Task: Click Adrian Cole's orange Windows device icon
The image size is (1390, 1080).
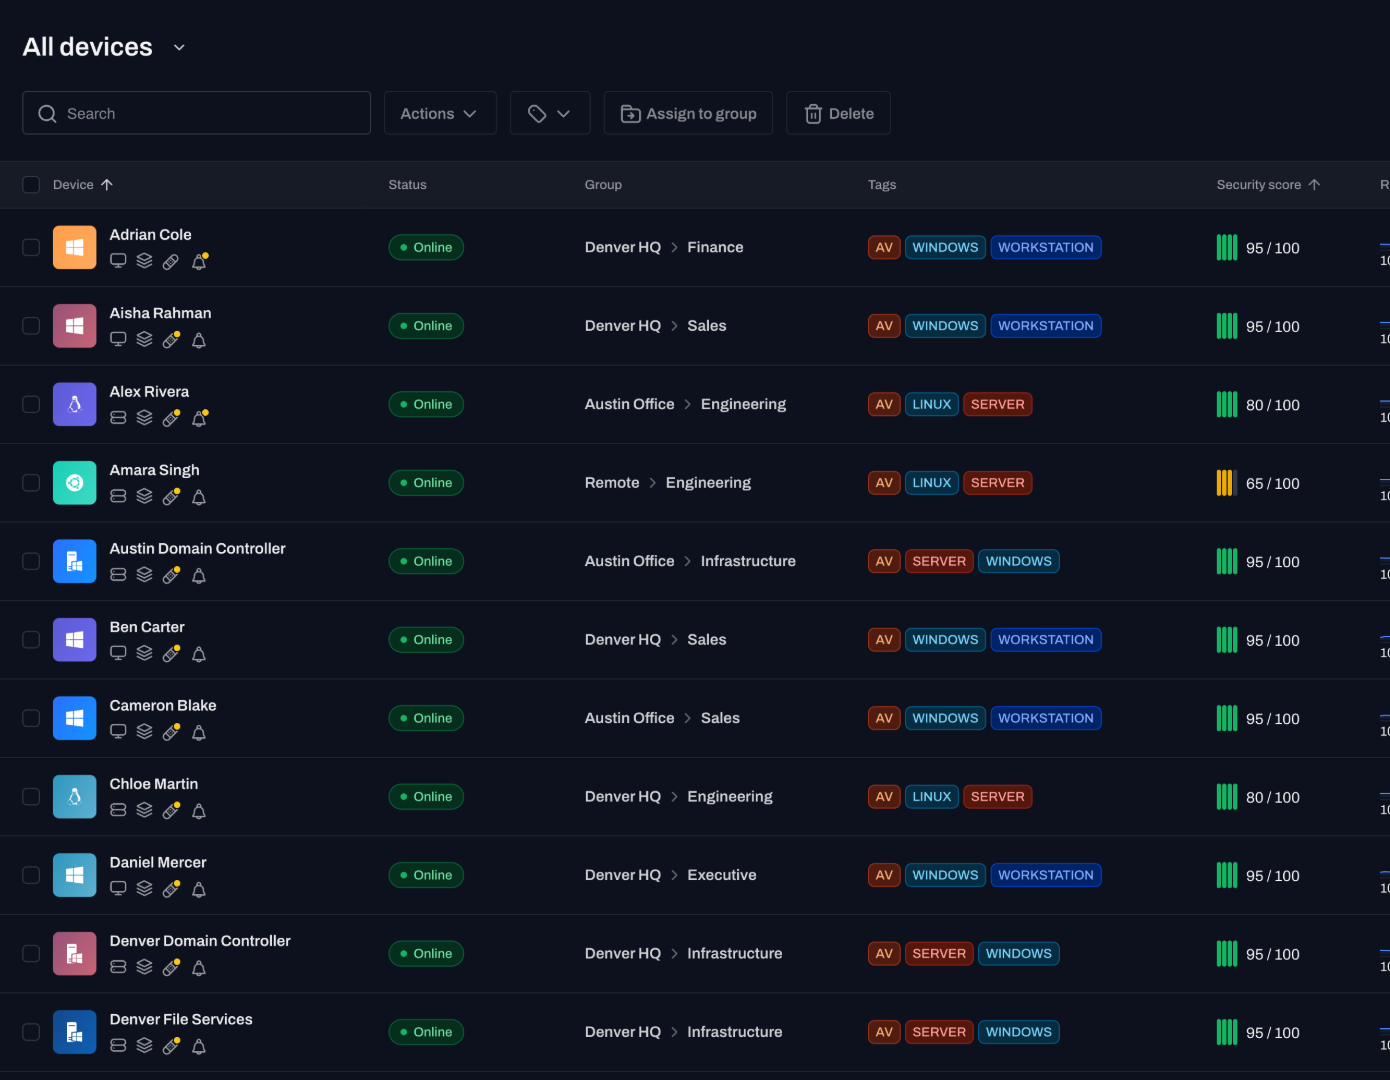Action: tap(75, 247)
